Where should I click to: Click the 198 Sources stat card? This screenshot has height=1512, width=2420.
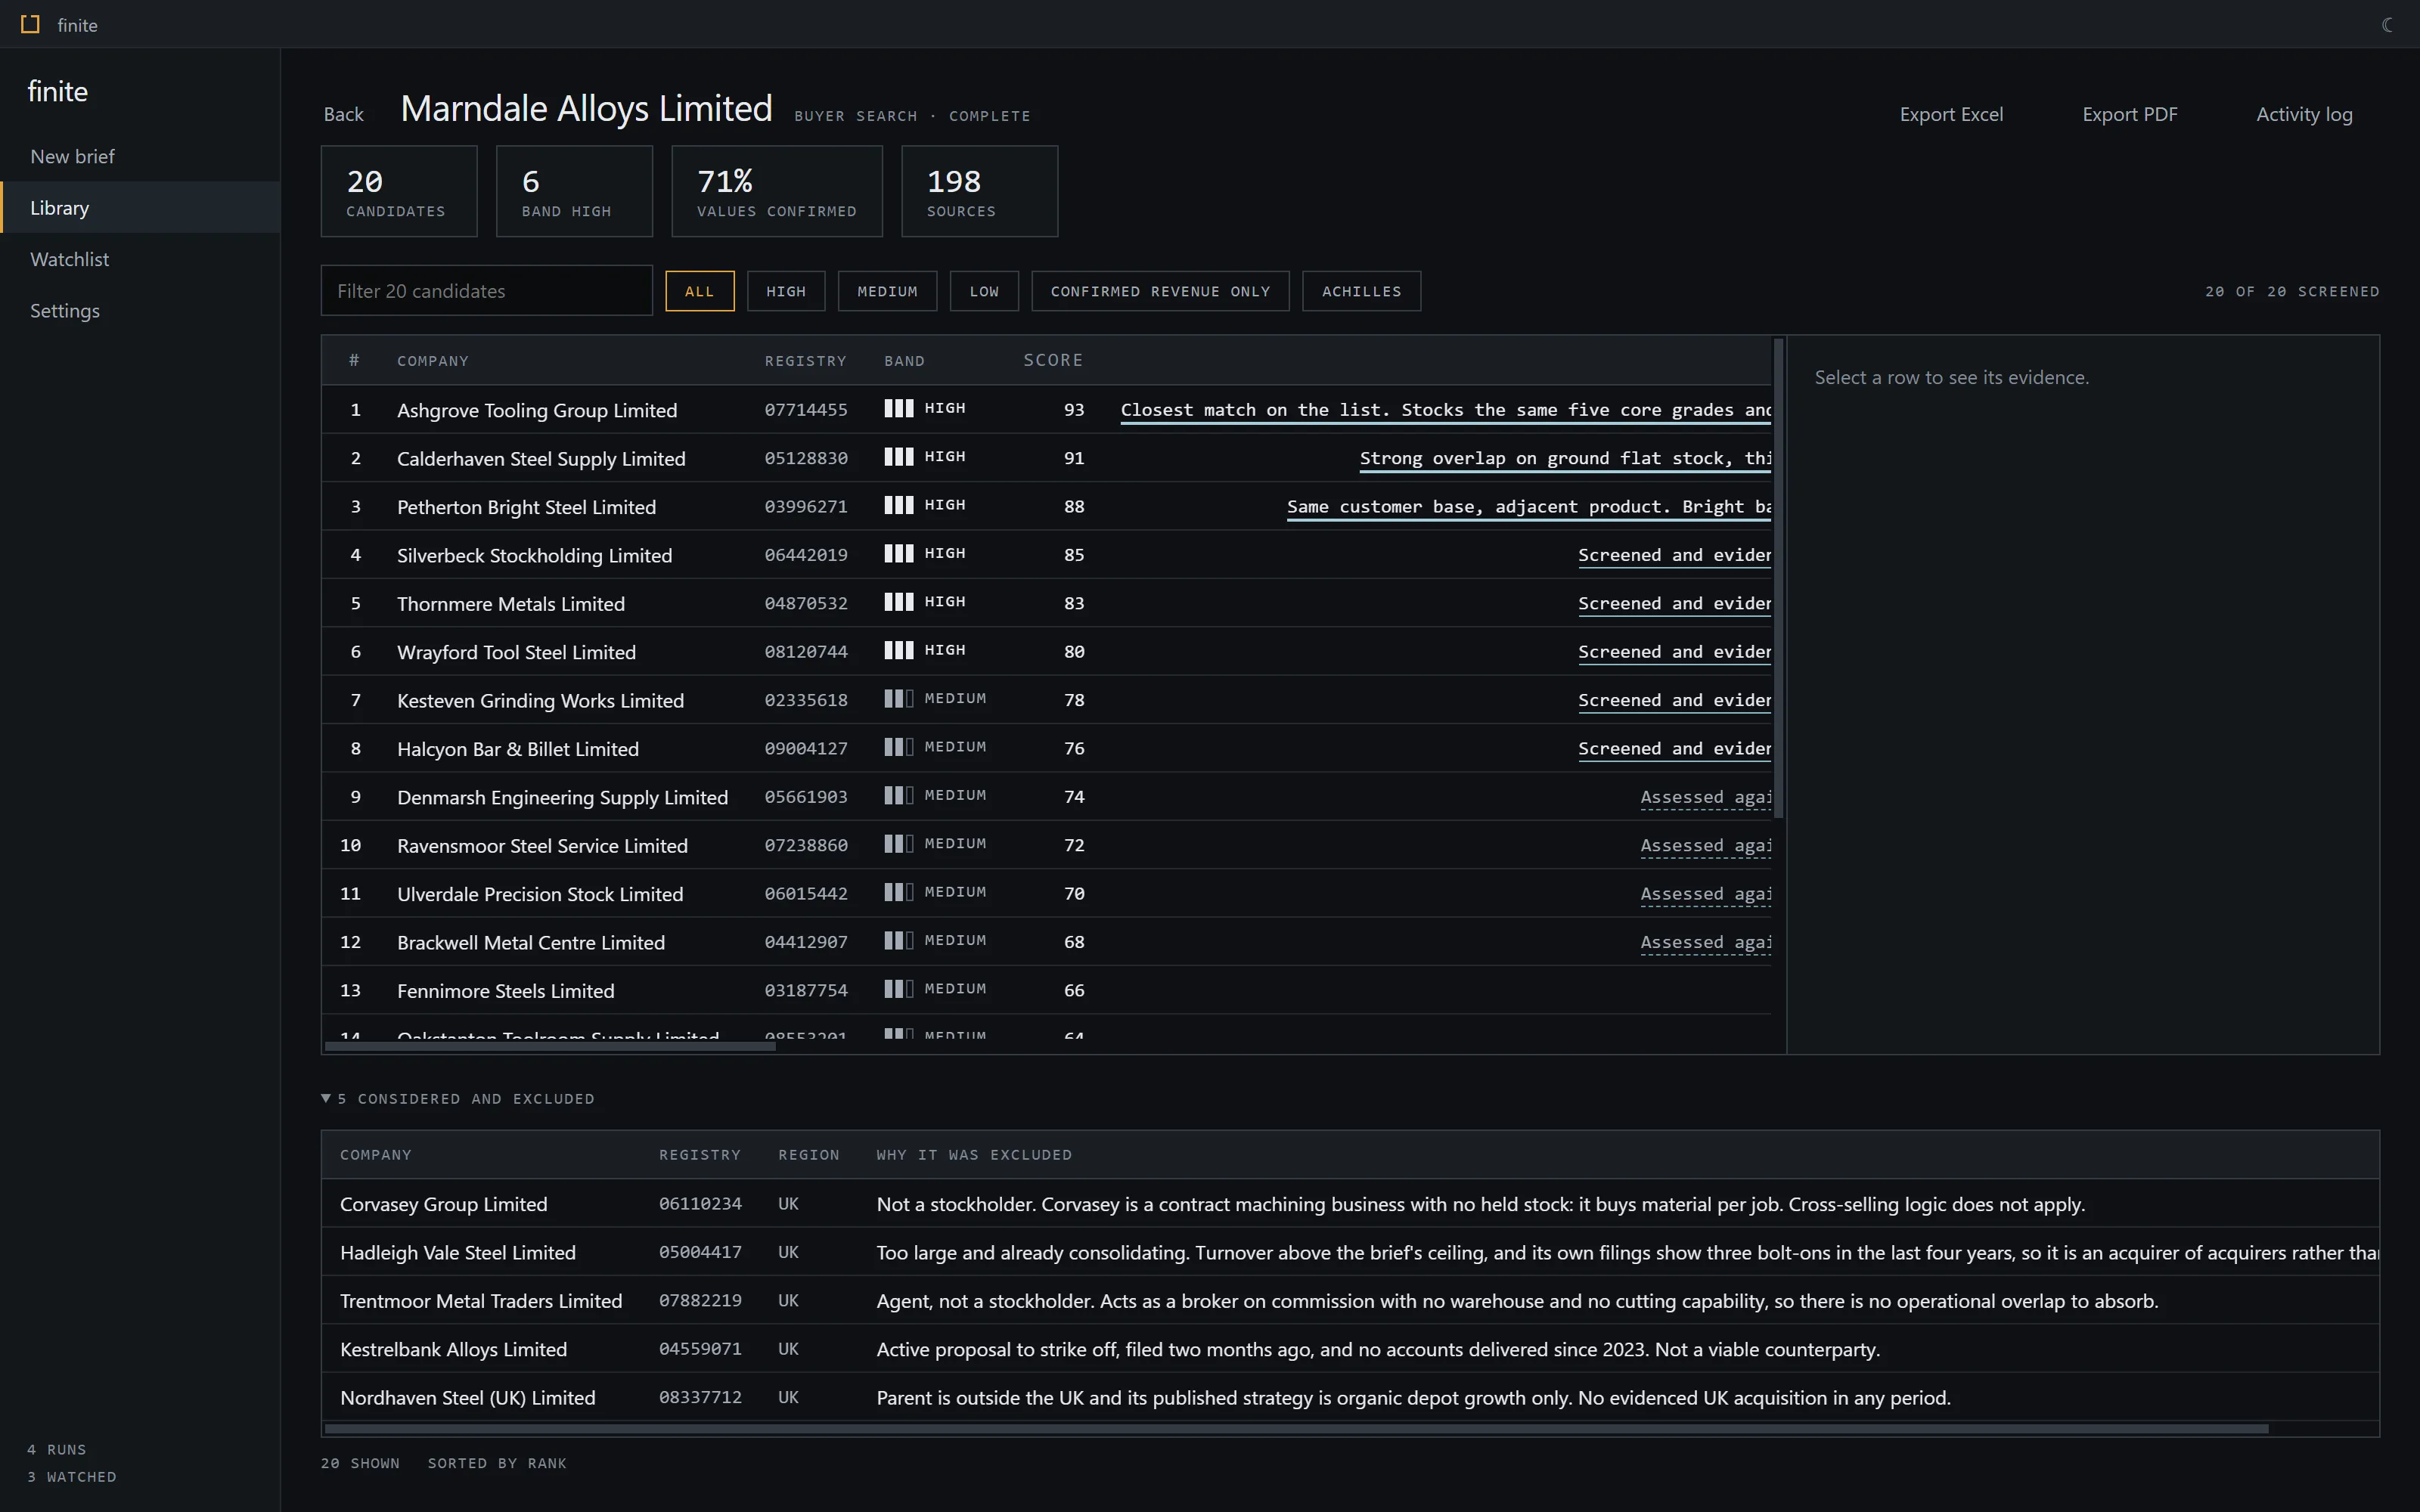click(x=979, y=191)
